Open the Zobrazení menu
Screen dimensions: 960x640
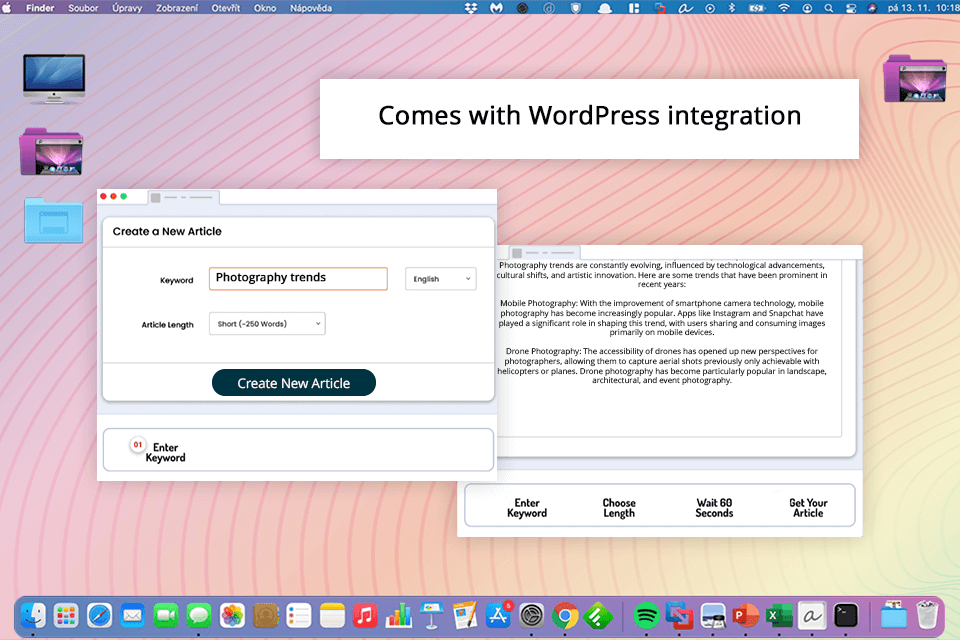pyautogui.click(x=177, y=8)
